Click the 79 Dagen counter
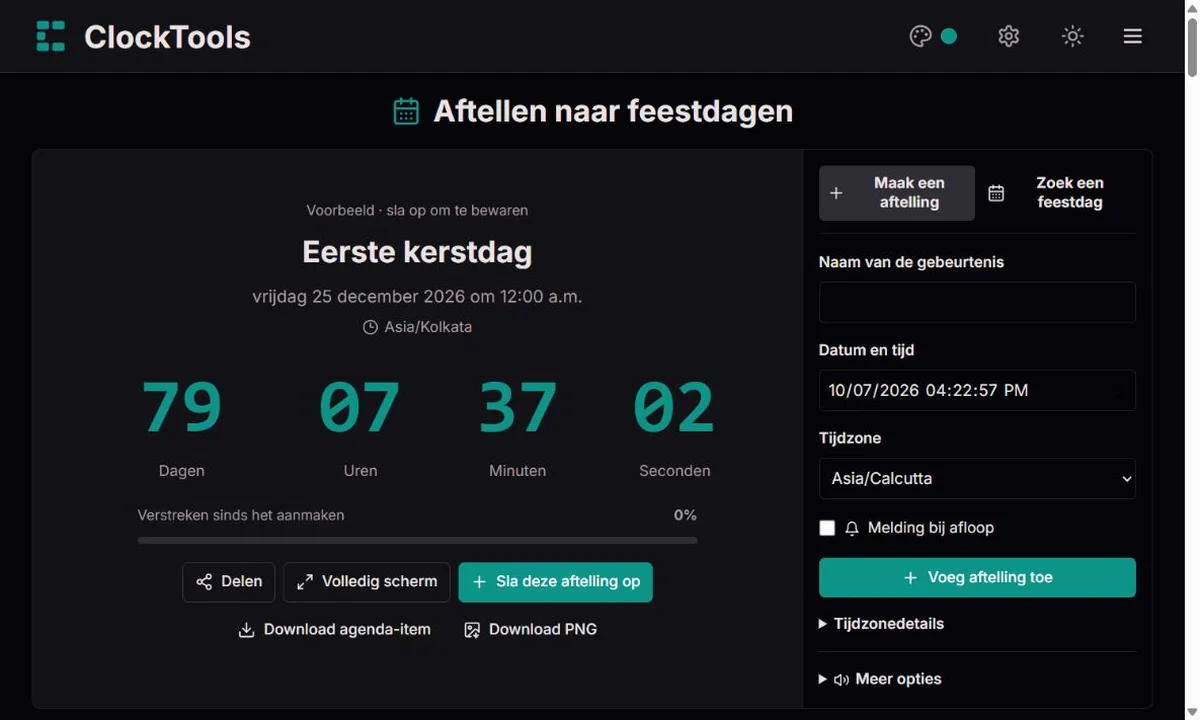The height and width of the screenshot is (720, 1200). point(181,426)
